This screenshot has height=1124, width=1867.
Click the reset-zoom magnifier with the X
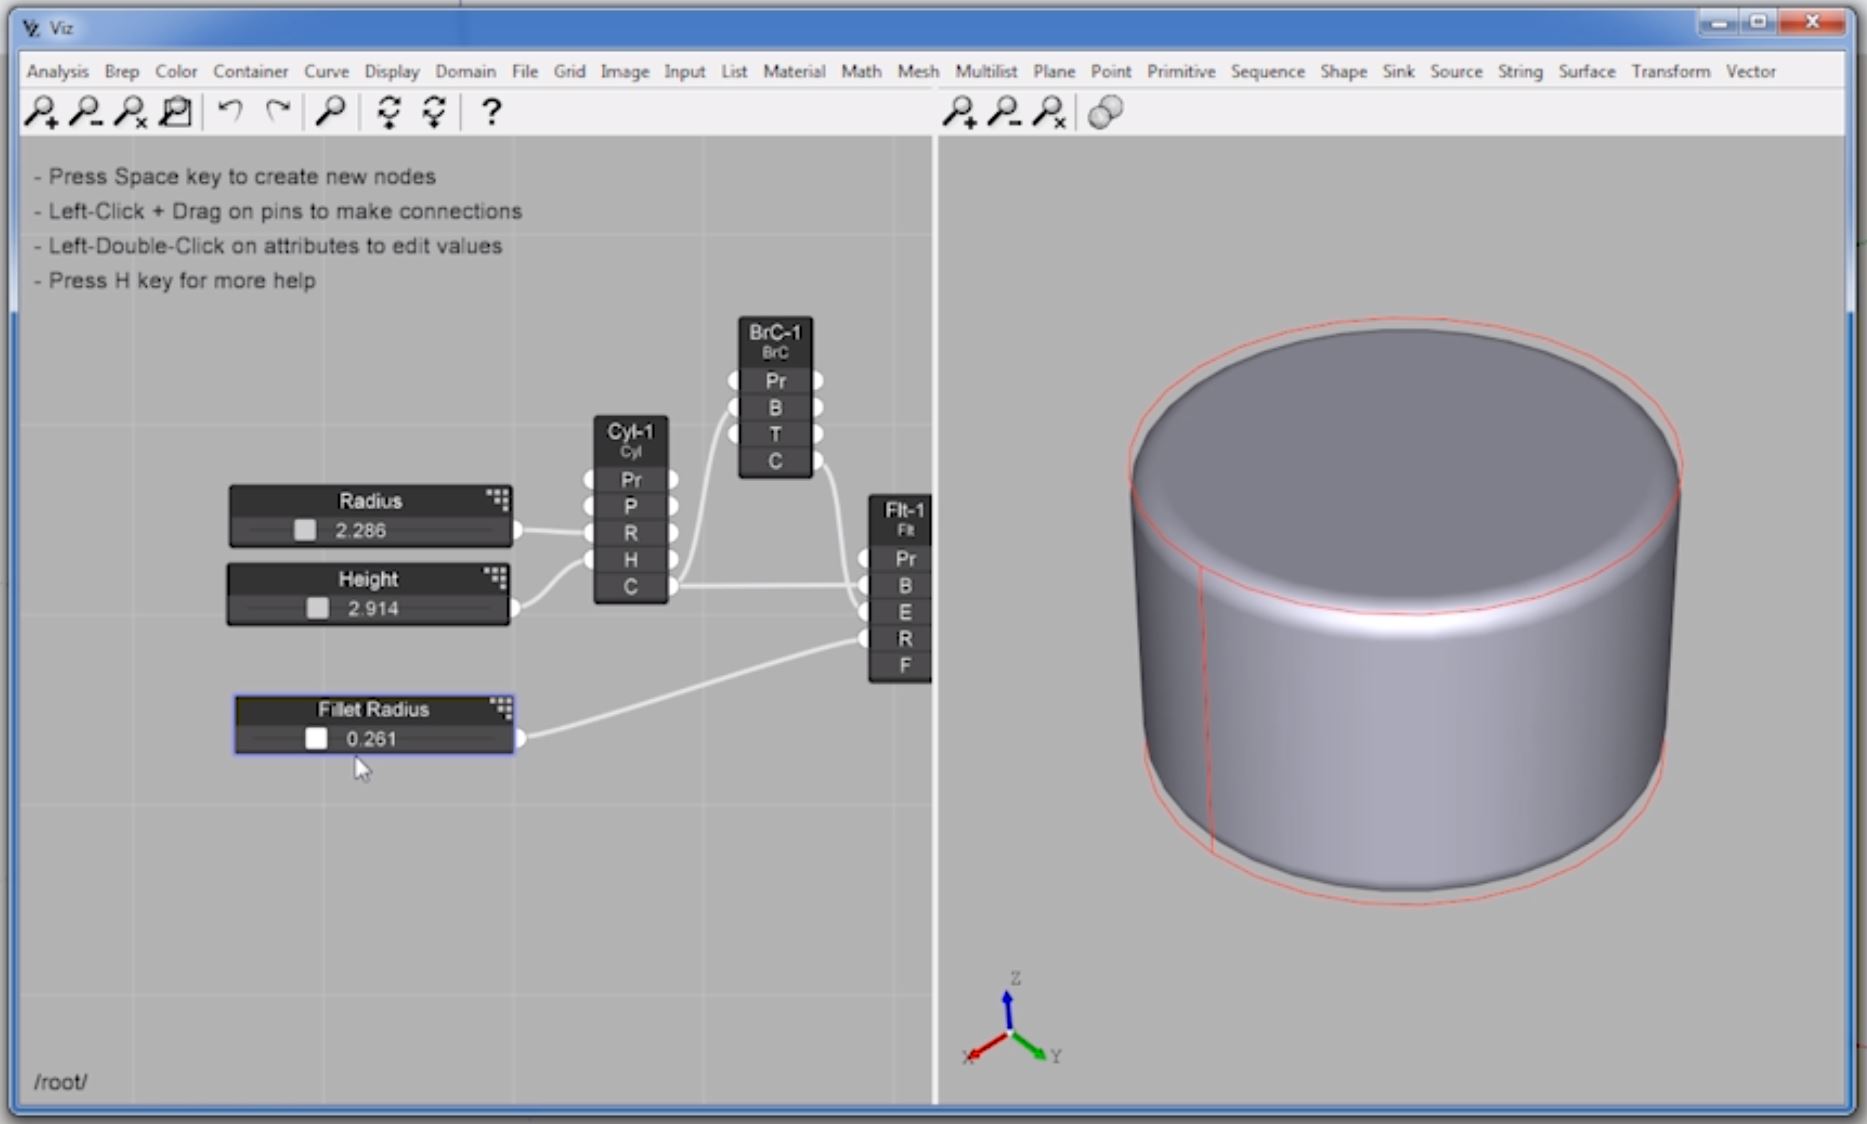point(131,113)
